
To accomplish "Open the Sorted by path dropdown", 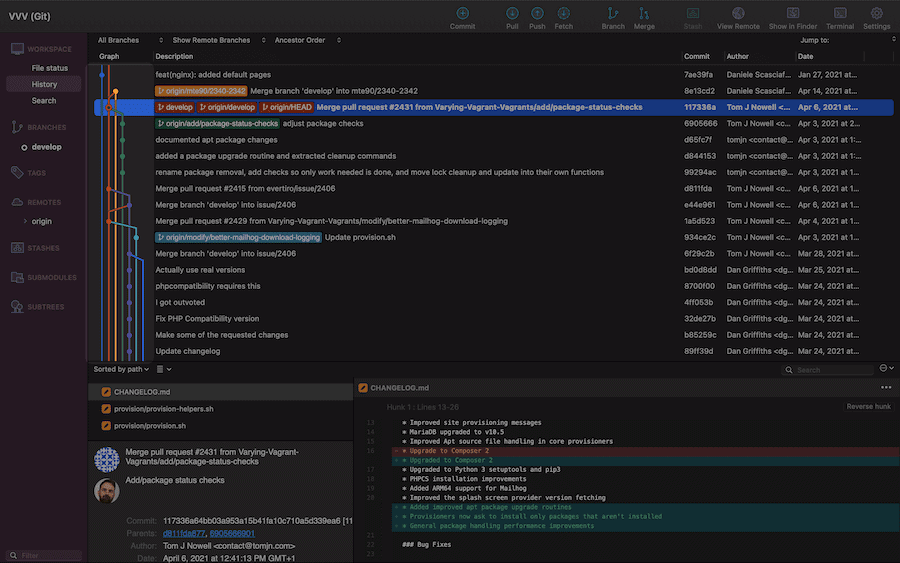I will pyautogui.click(x=121, y=369).
